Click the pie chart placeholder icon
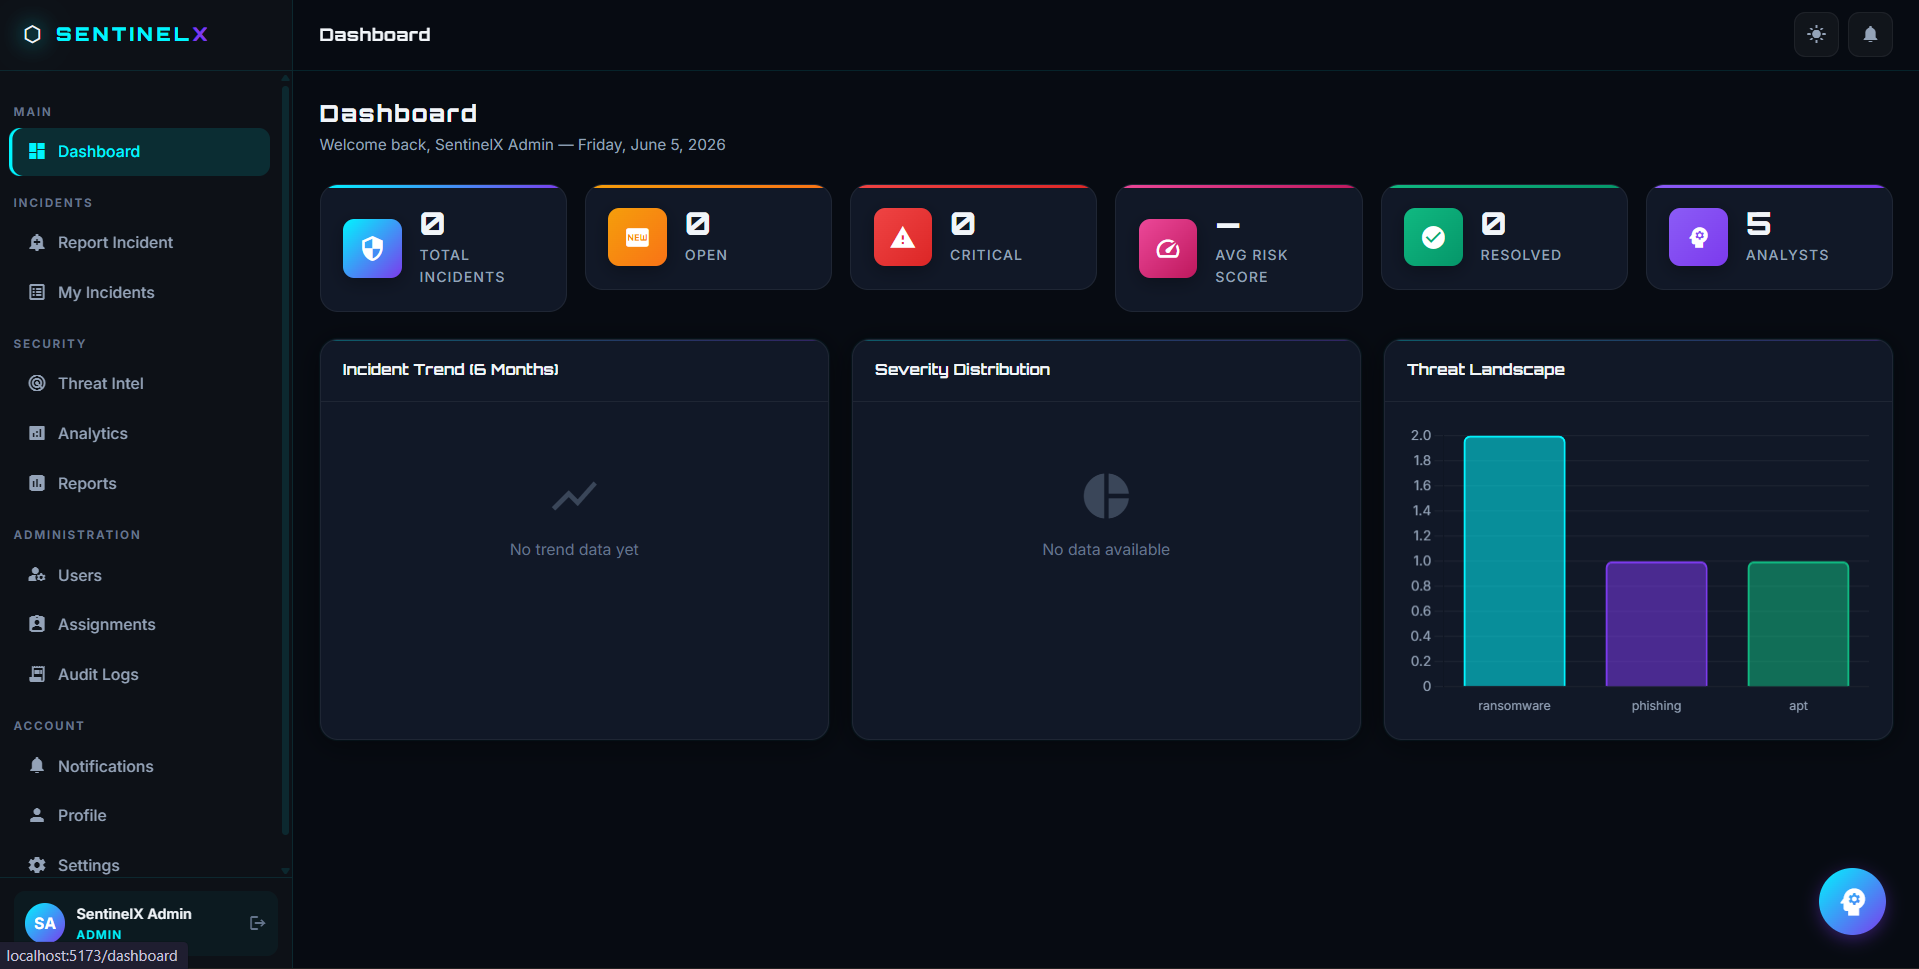Screen dimensions: 1919x969 tap(1106, 496)
